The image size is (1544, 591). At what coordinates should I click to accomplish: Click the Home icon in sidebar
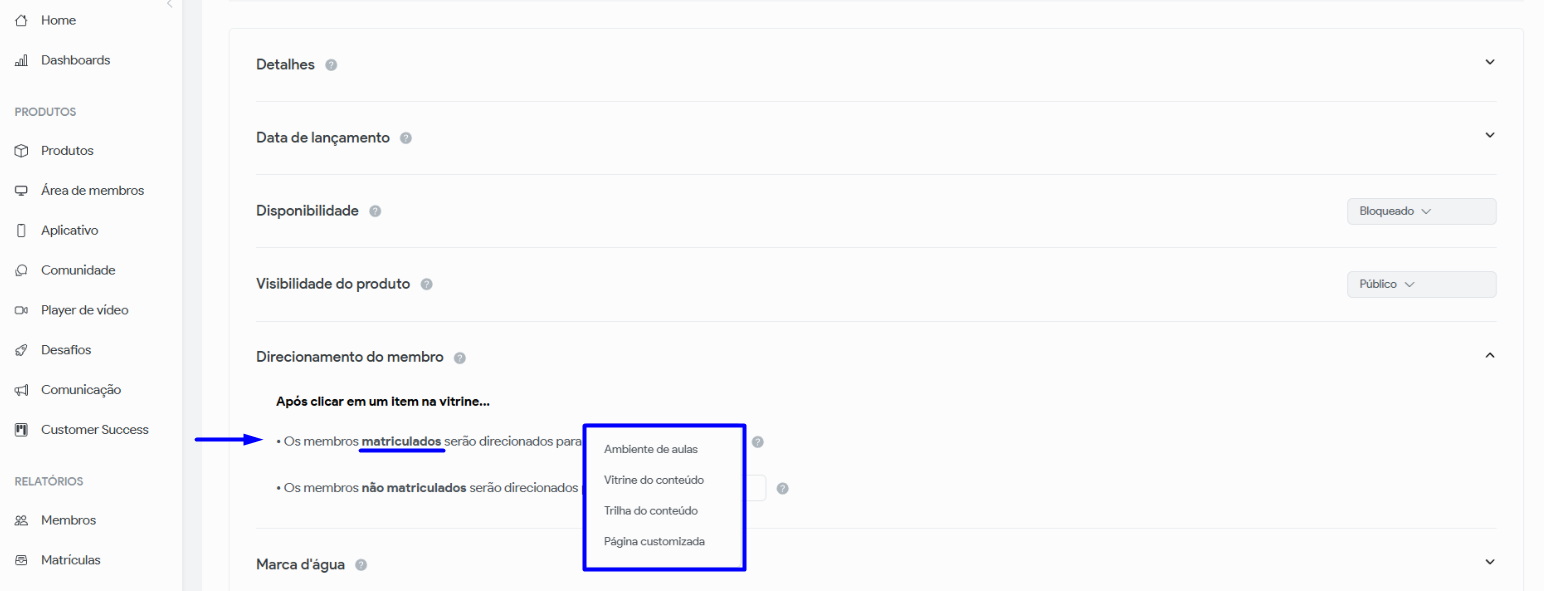point(21,20)
